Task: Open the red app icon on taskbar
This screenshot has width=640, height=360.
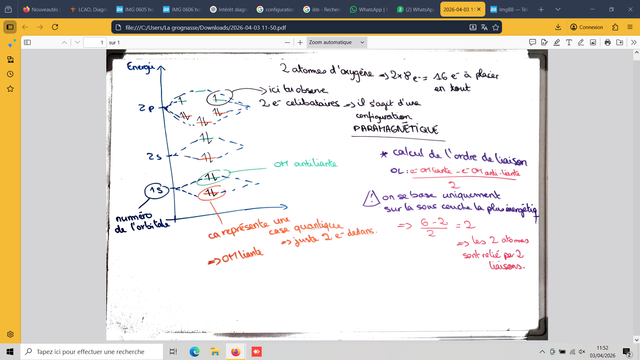Action: tap(256, 351)
